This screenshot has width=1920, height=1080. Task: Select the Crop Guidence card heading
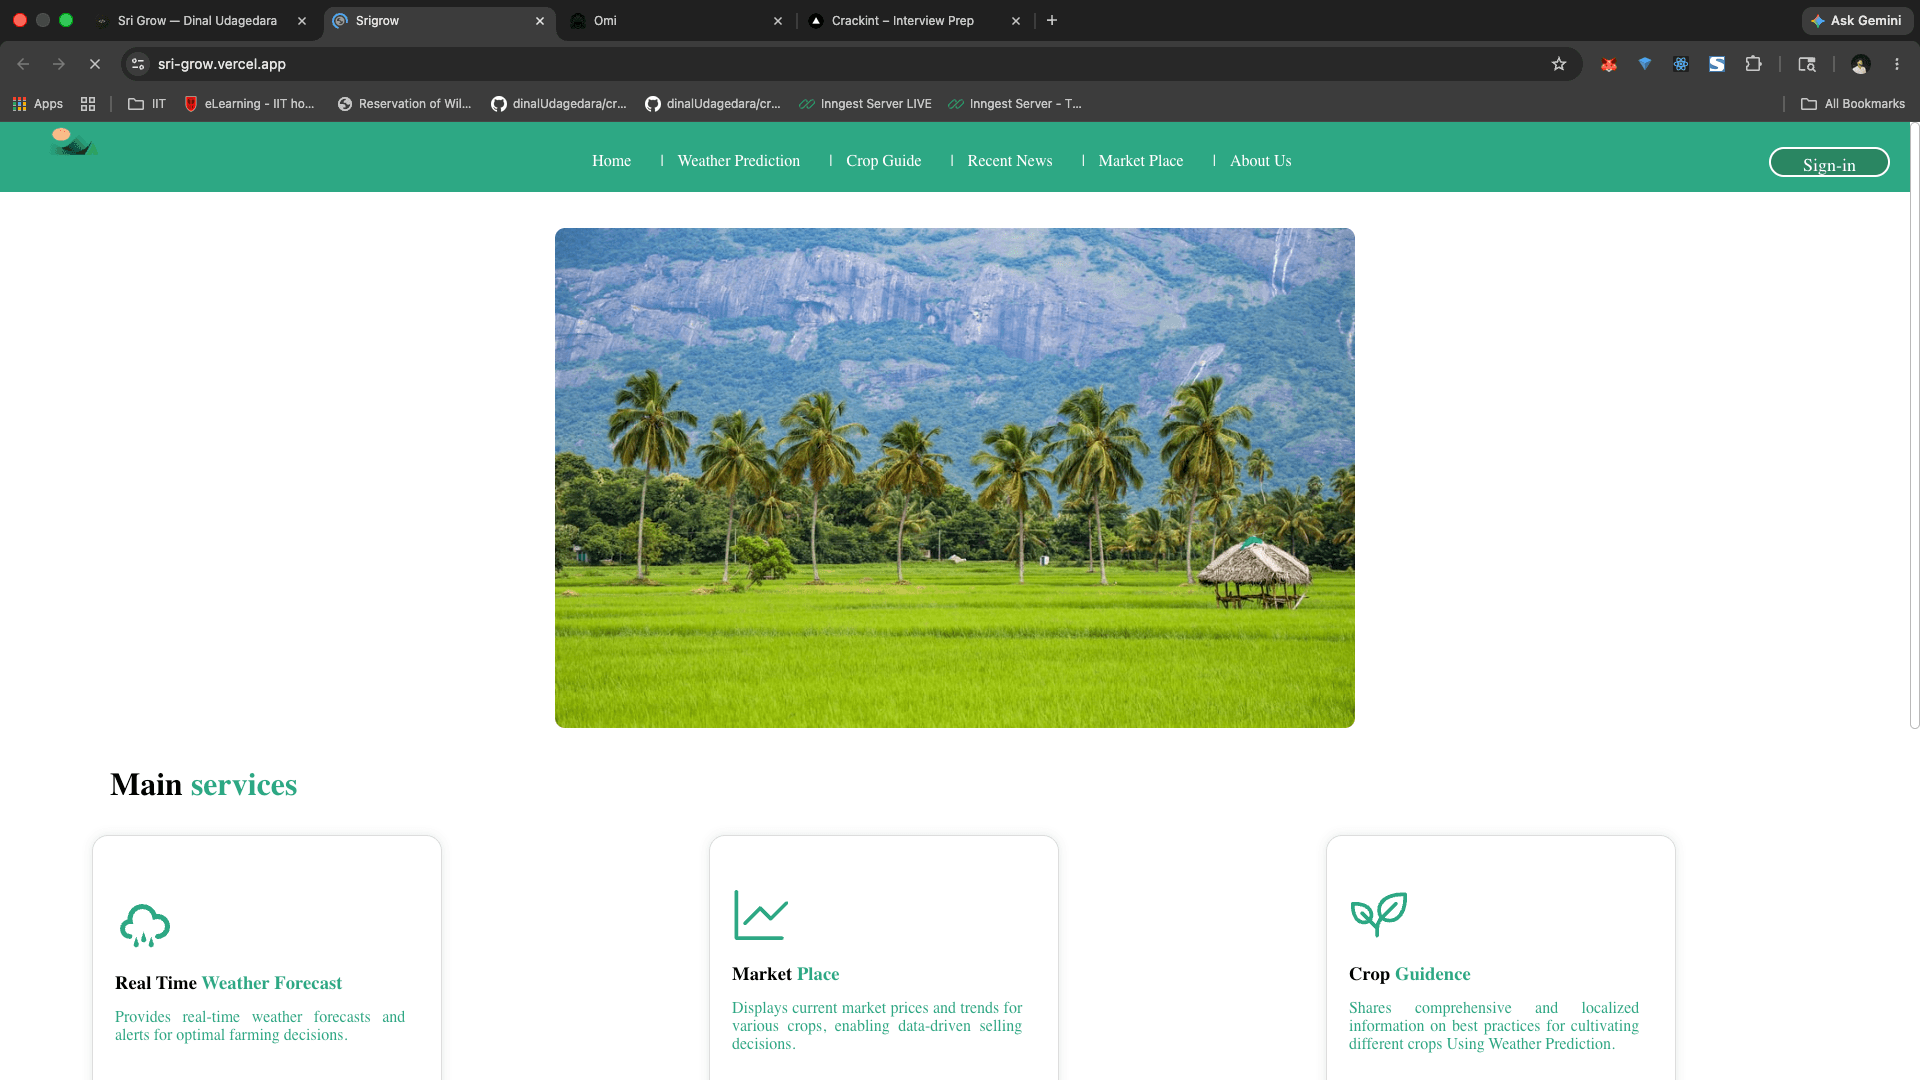1409,974
